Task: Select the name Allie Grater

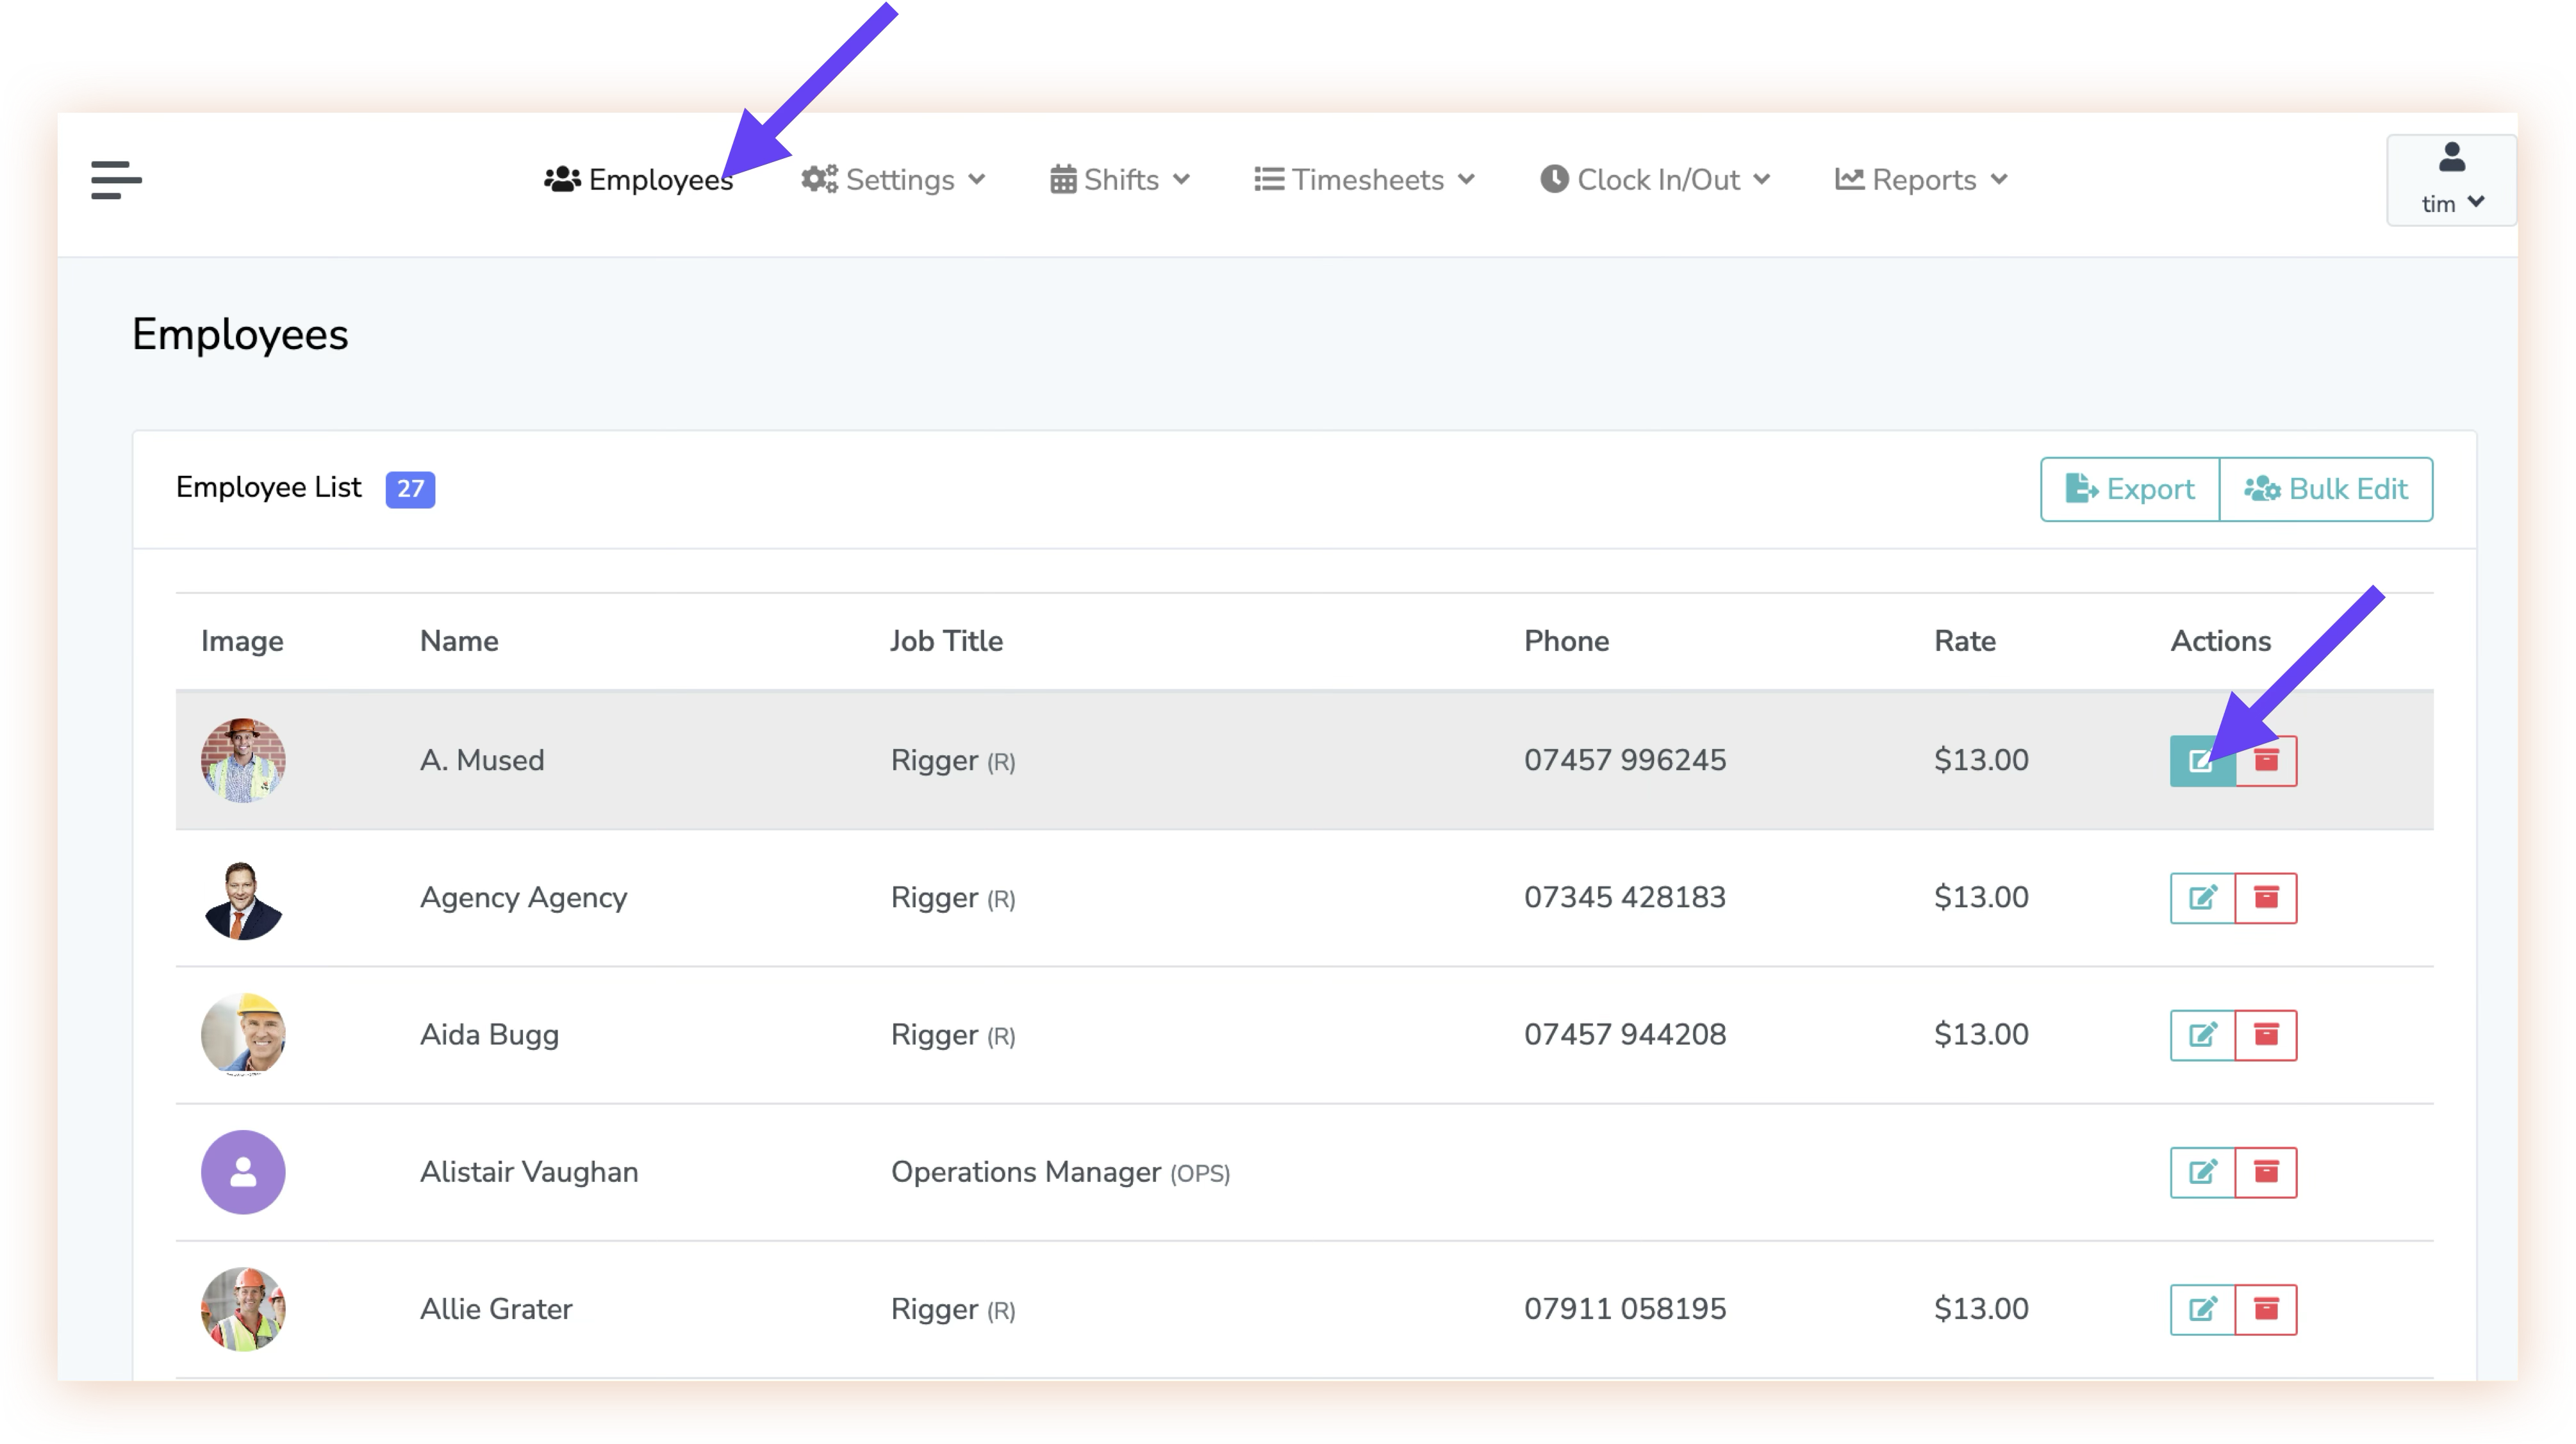Action: click(x=496, y=1309)
